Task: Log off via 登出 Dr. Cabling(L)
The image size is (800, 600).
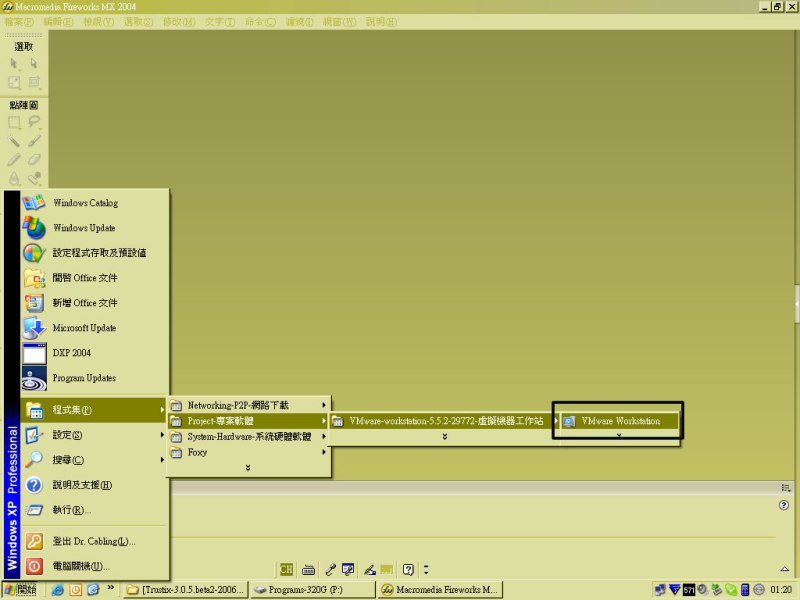Action: (94, 541)
